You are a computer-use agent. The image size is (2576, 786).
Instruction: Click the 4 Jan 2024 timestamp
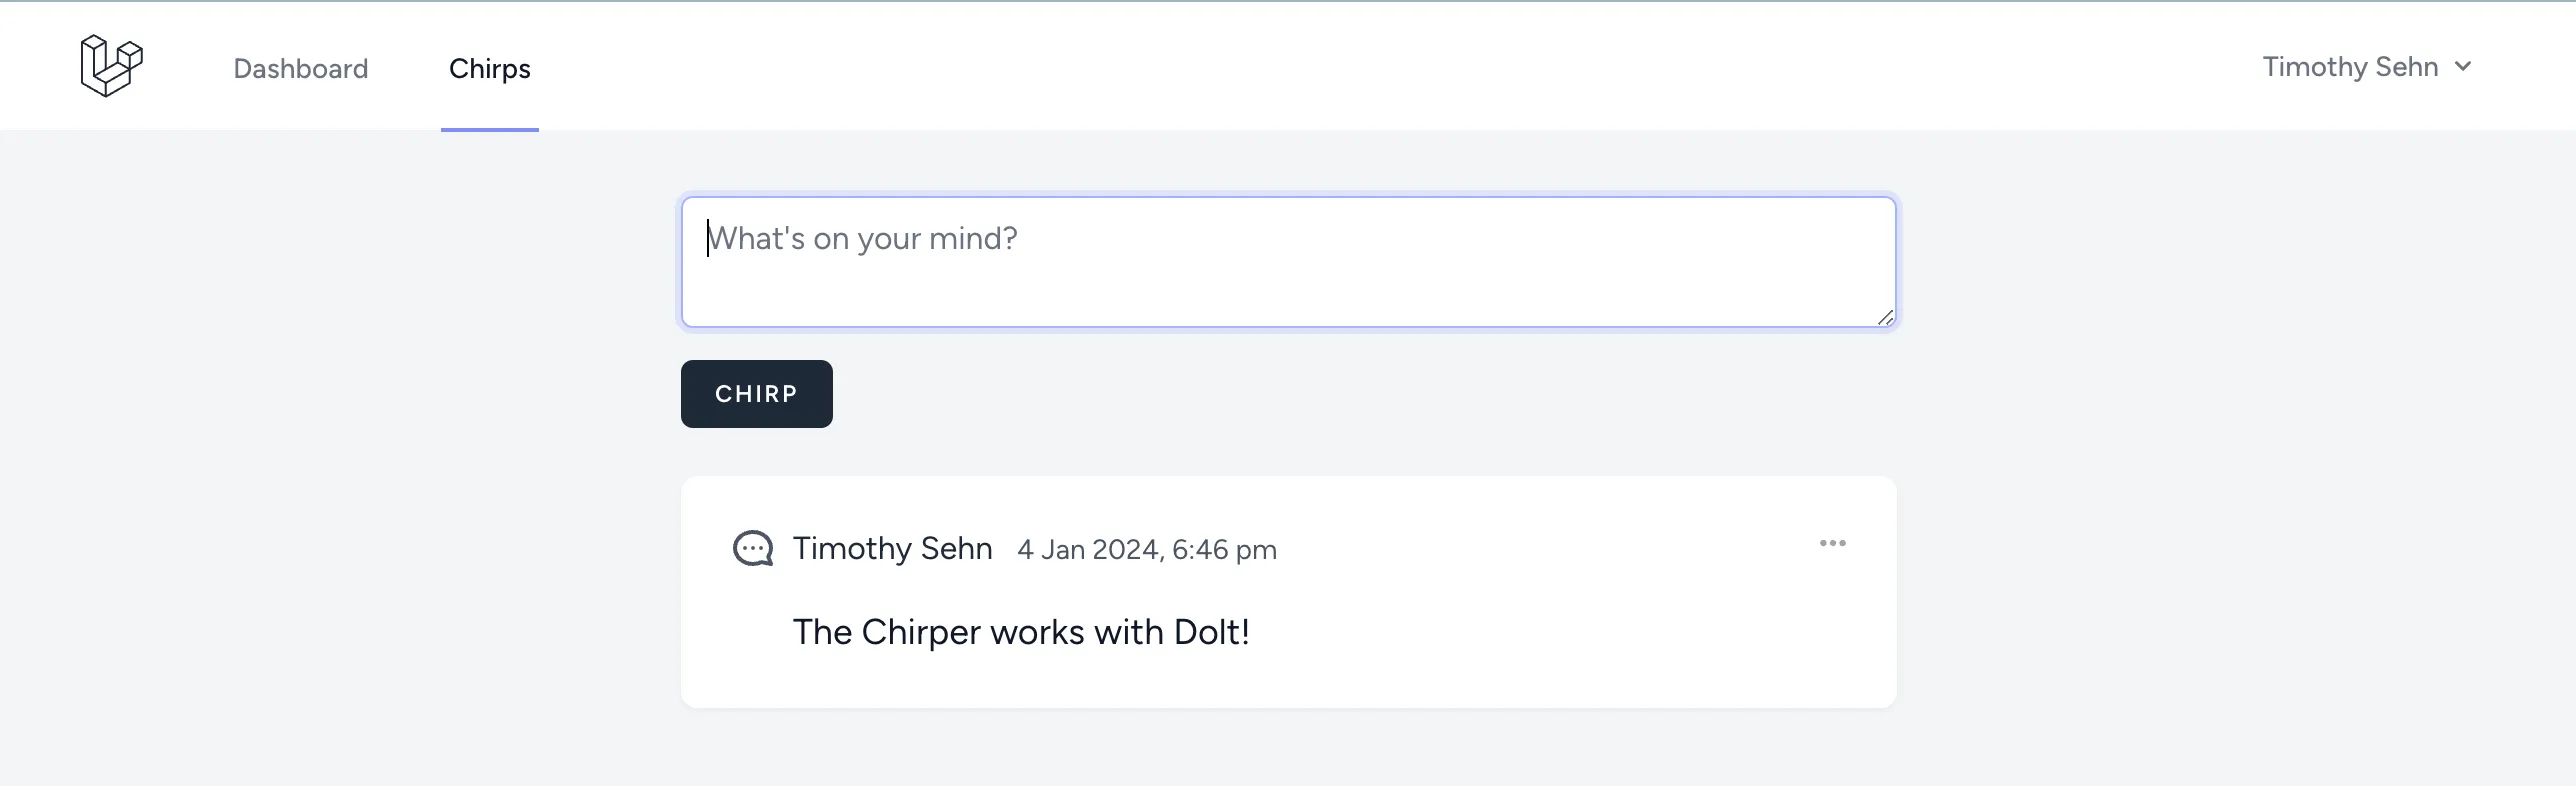(x=1146, y=549)
